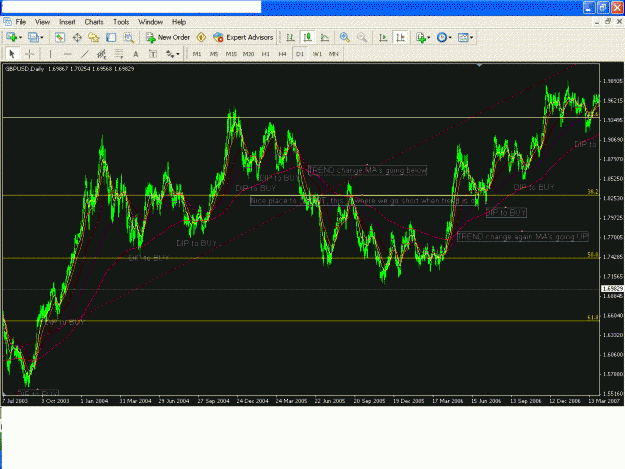Open the MetaEditor yellow diamond icon

coord(201,37)
